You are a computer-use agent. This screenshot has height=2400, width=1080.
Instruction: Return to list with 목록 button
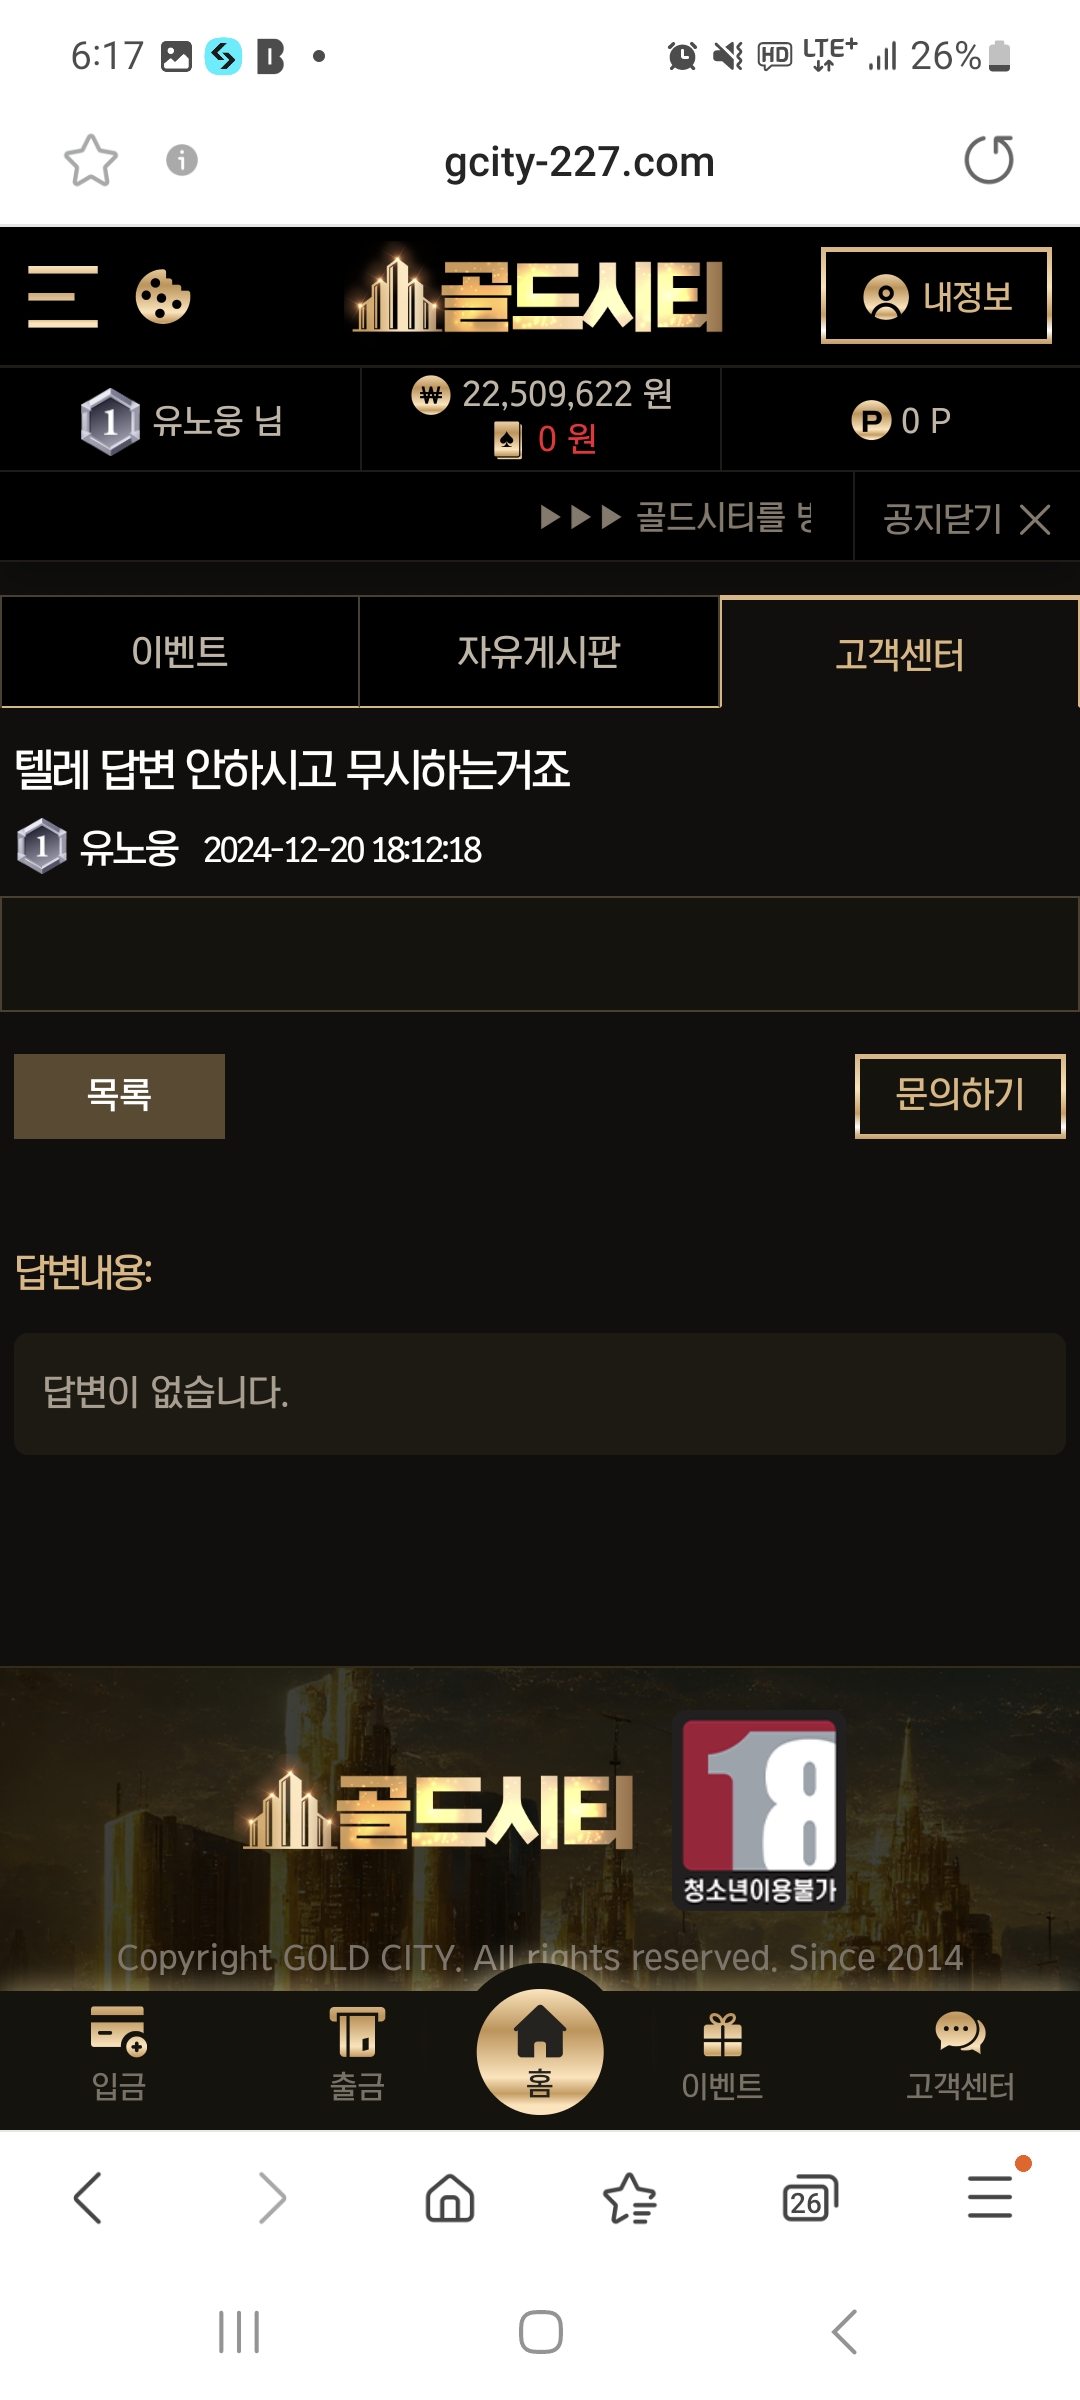pos(119,1096)
